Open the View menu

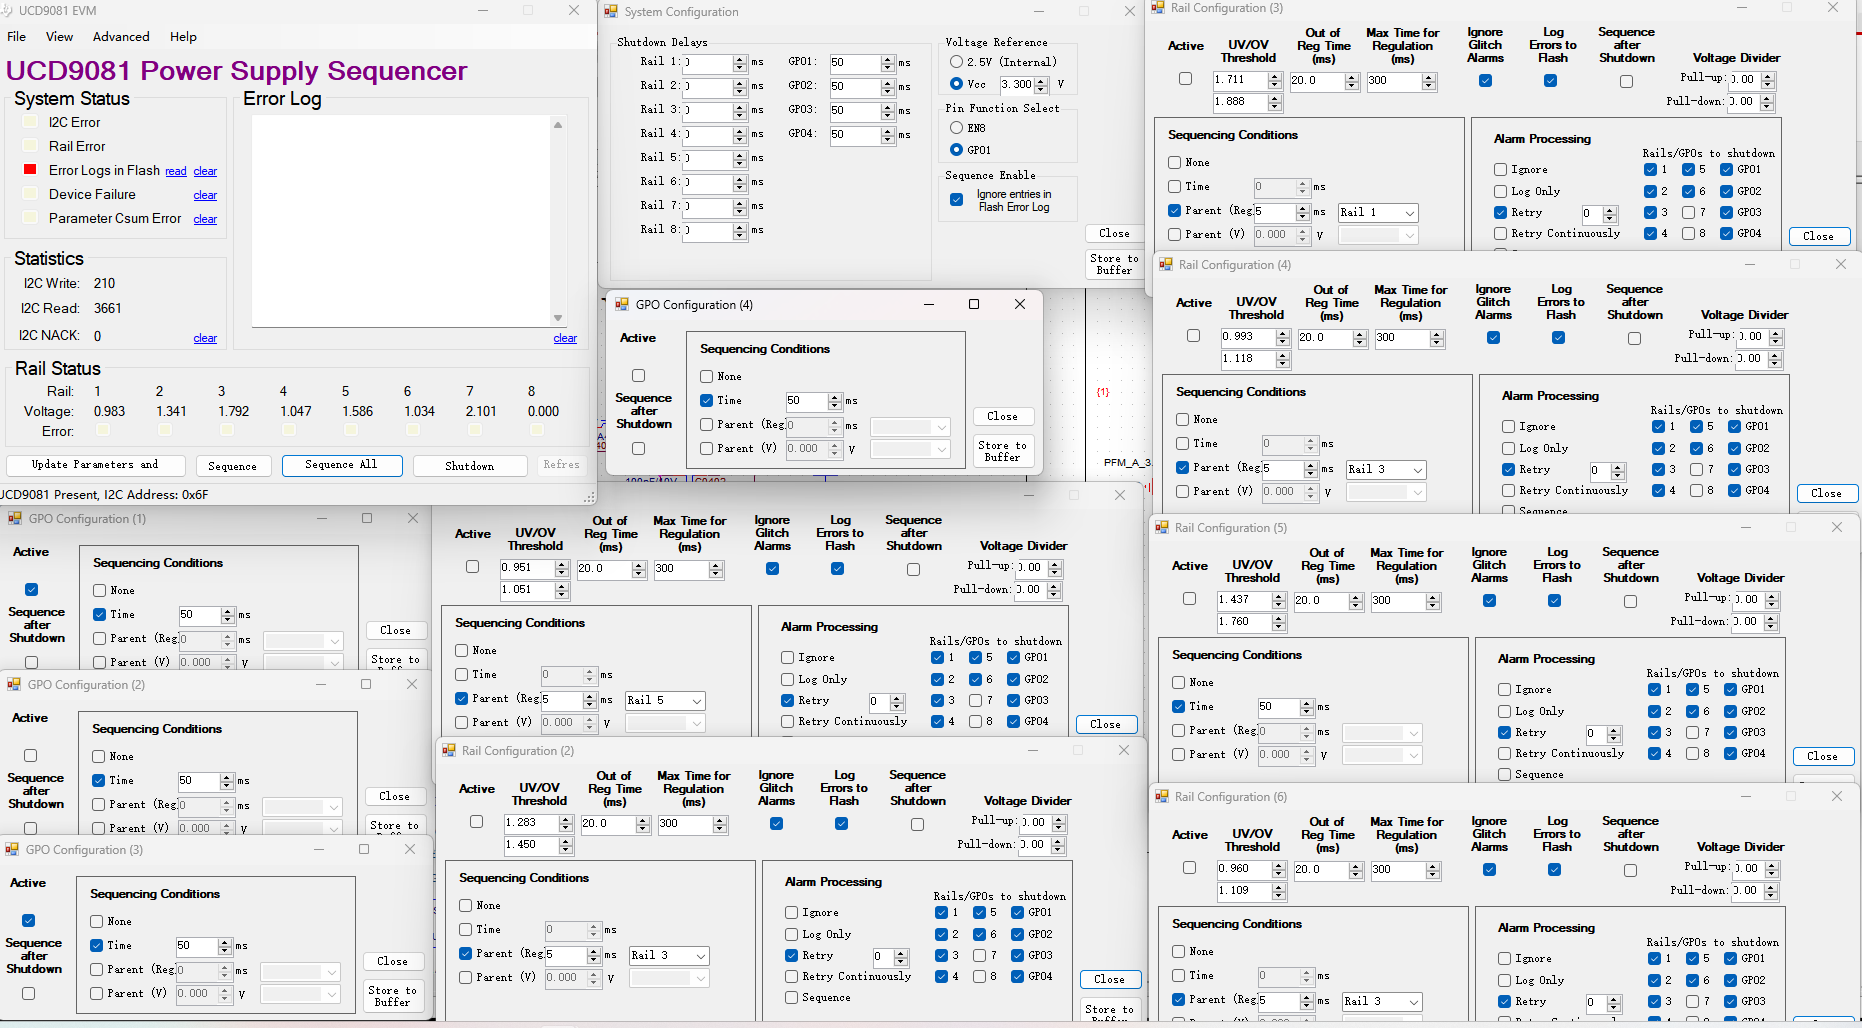coord(60,37)
